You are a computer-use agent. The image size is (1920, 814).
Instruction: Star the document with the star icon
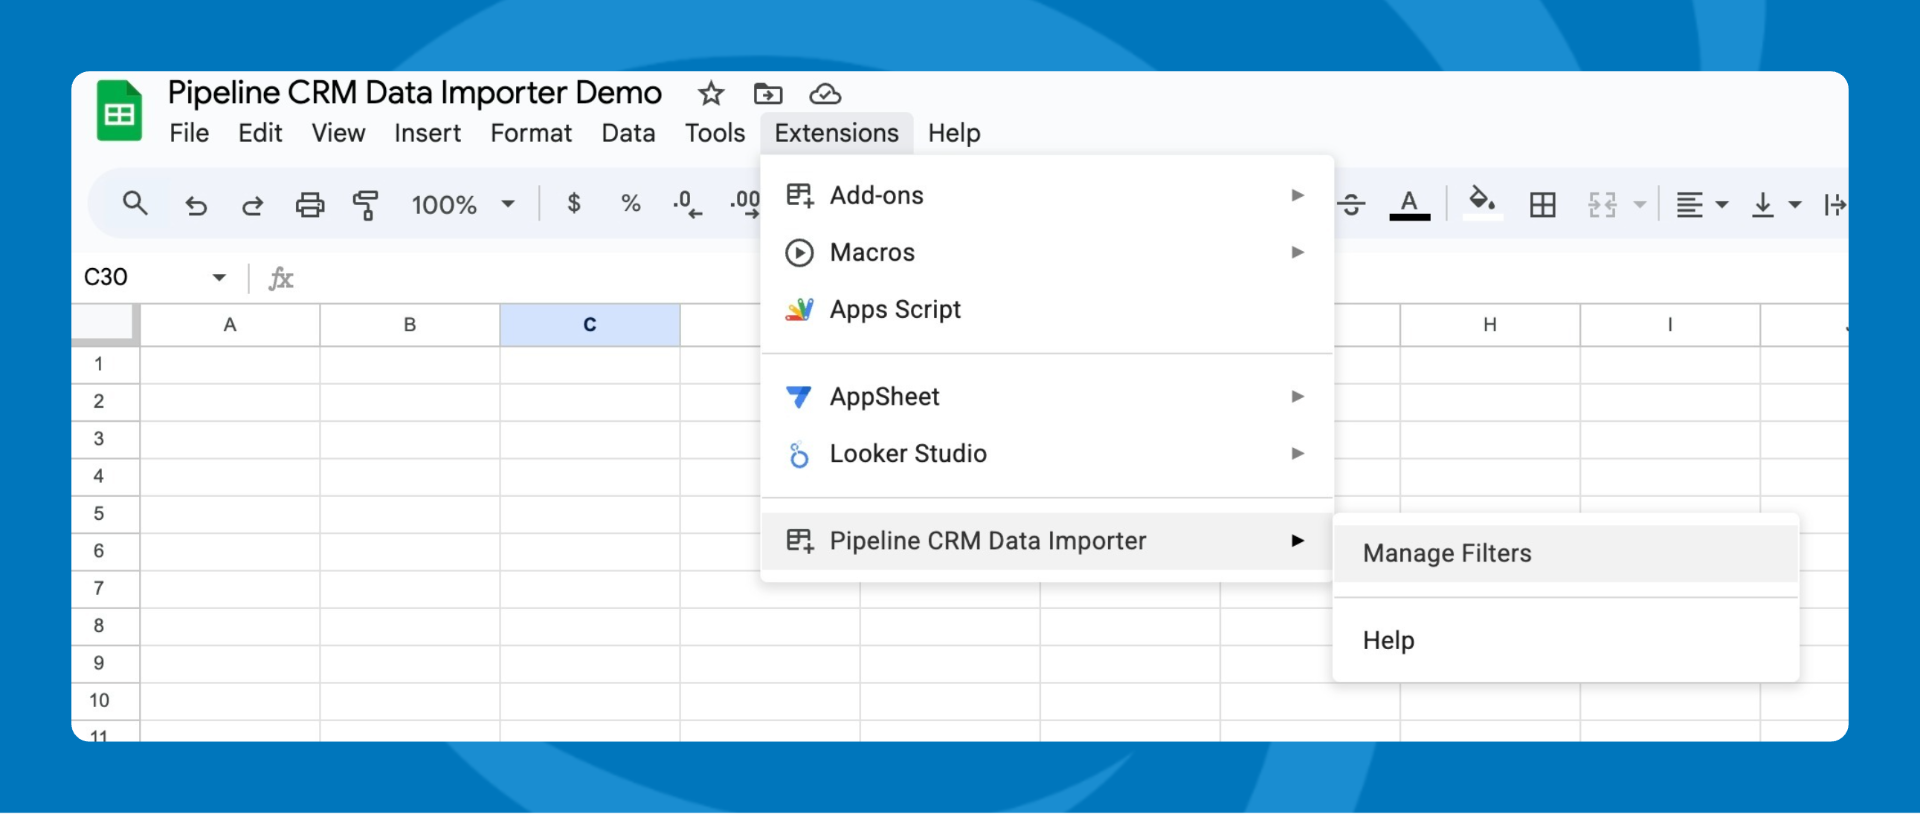tap(711, 94)
